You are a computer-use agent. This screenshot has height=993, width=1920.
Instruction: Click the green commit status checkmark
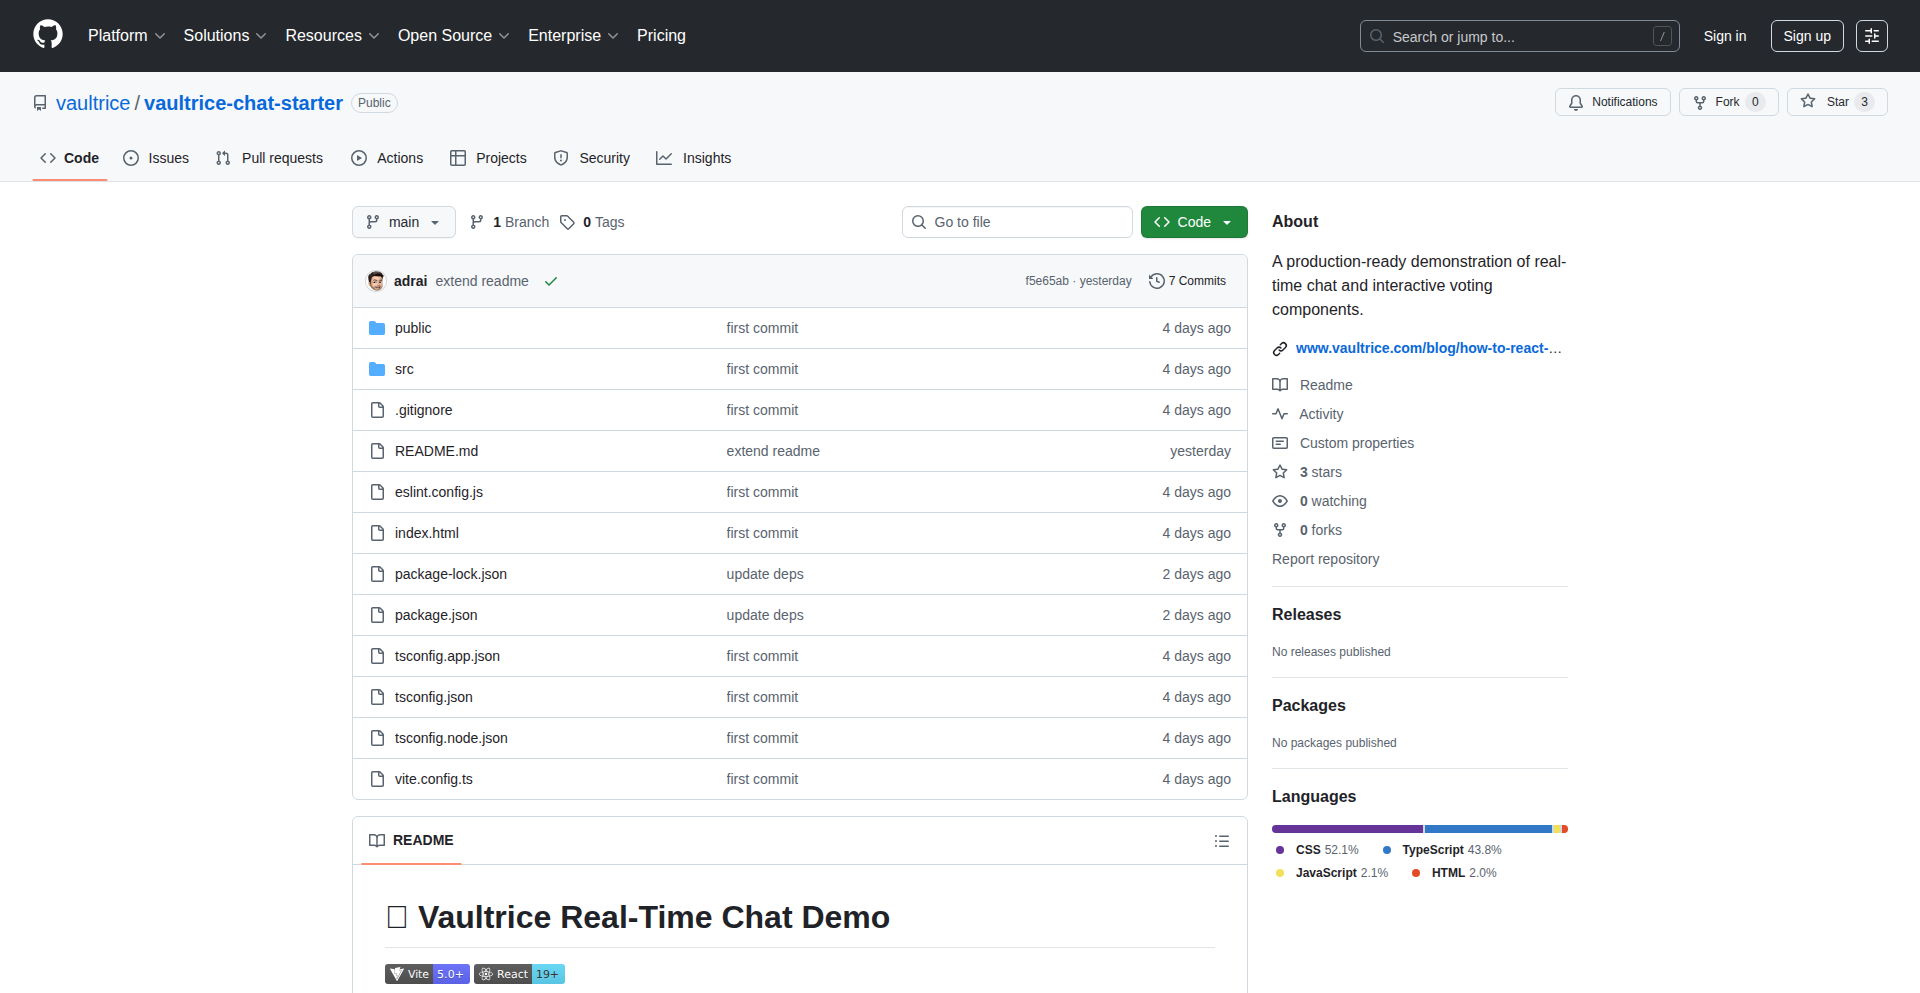point(550,282)
